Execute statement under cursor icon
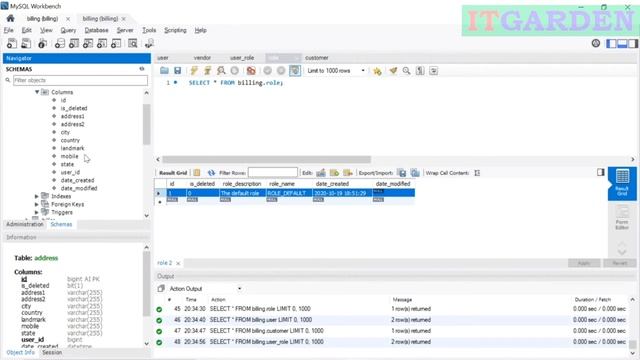Viewport: 640px width, 360px height. pyautogui.click(x=207, y=71)
